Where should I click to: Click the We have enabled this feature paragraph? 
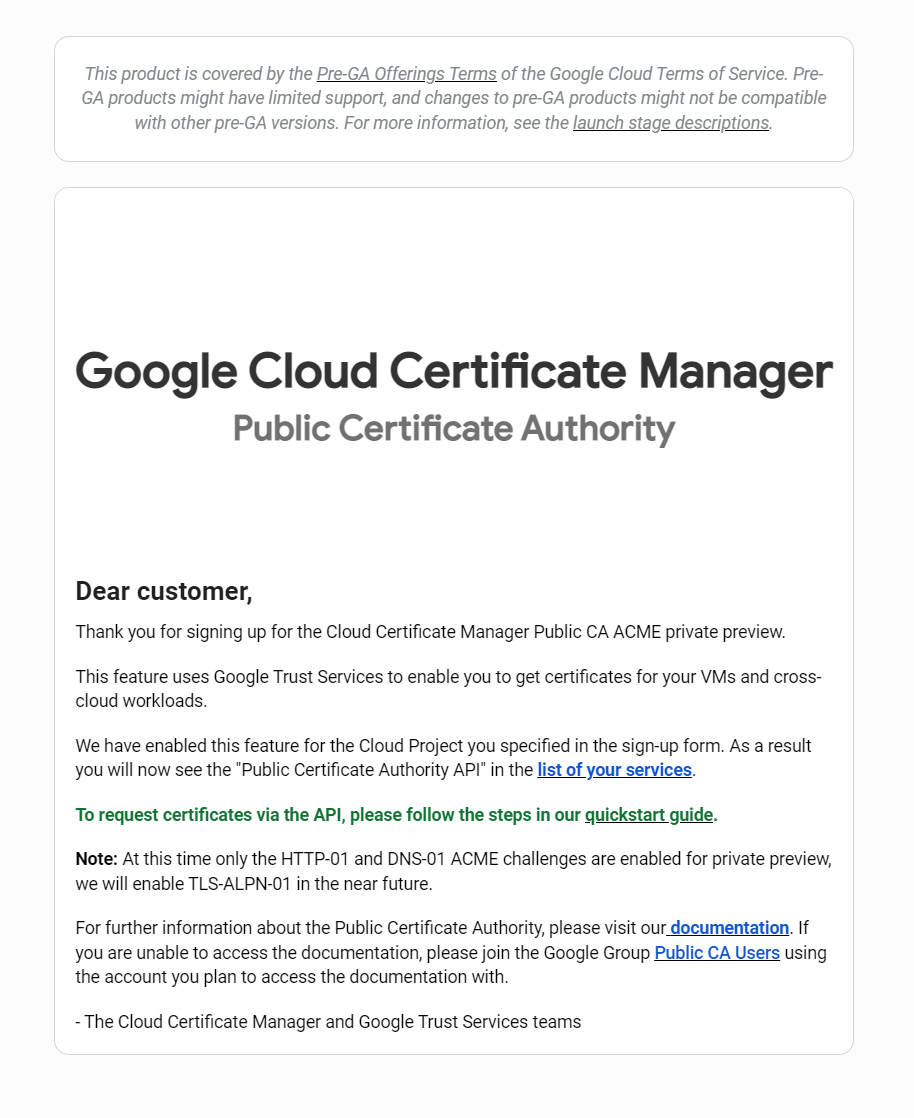click(x=443, y=758)
